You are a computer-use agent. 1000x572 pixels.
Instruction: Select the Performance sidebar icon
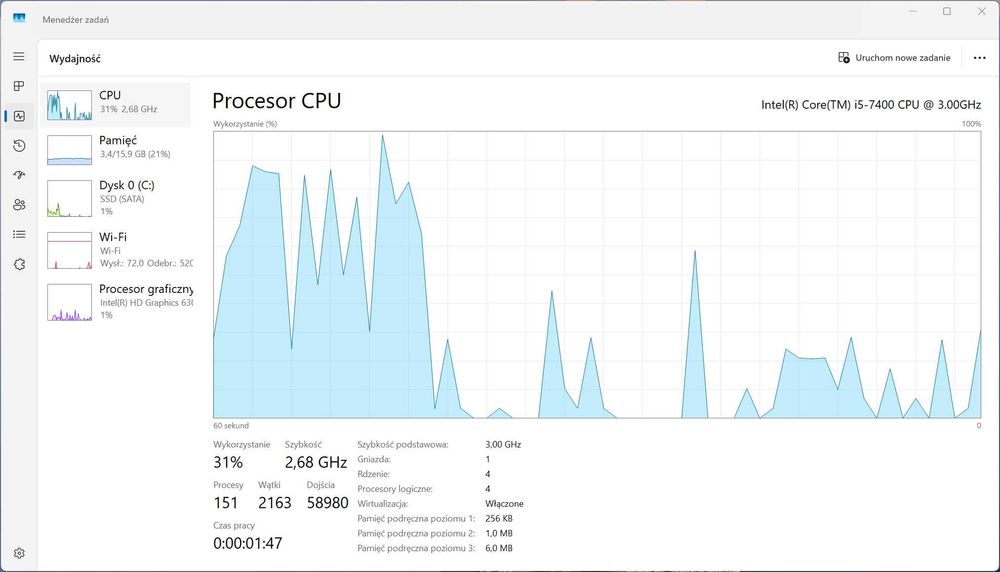(19, 116)
